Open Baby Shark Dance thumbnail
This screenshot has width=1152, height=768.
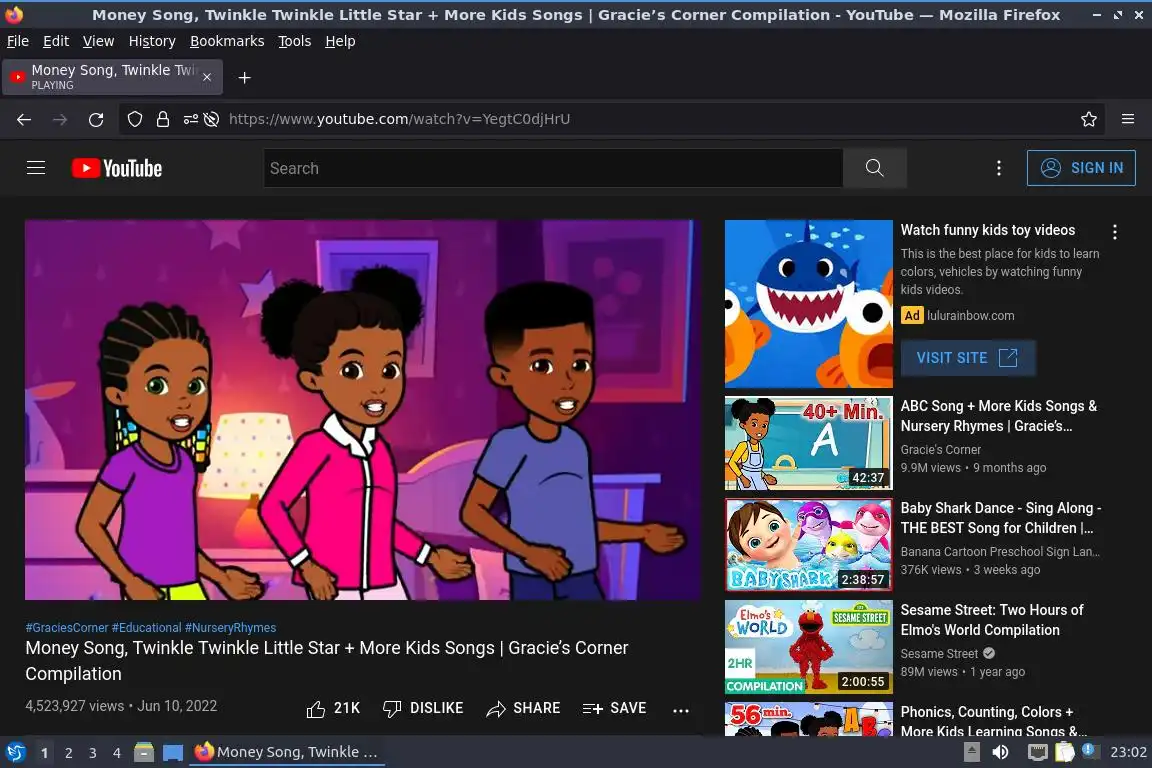point(808,545)
